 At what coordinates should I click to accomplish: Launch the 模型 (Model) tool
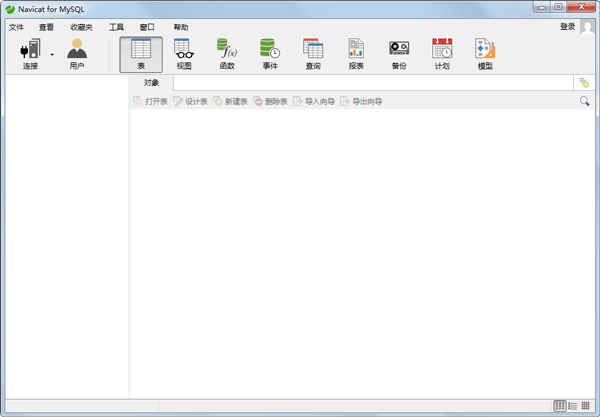pos(485,54)
